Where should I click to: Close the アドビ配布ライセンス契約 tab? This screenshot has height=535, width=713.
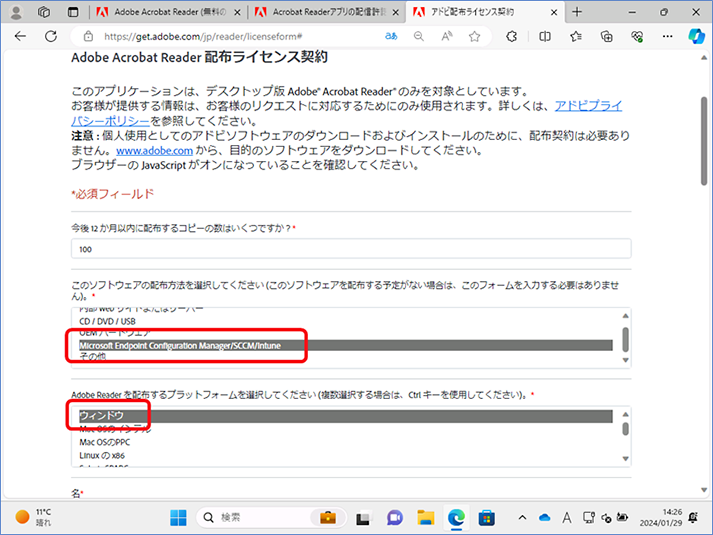pyautogui.click(x=554, y=13)
